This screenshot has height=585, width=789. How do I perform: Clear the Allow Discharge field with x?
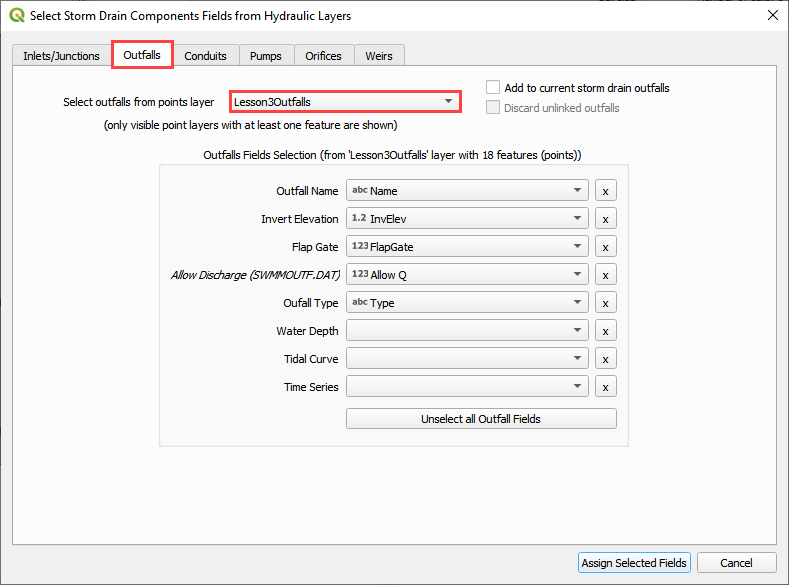(605, 275)
